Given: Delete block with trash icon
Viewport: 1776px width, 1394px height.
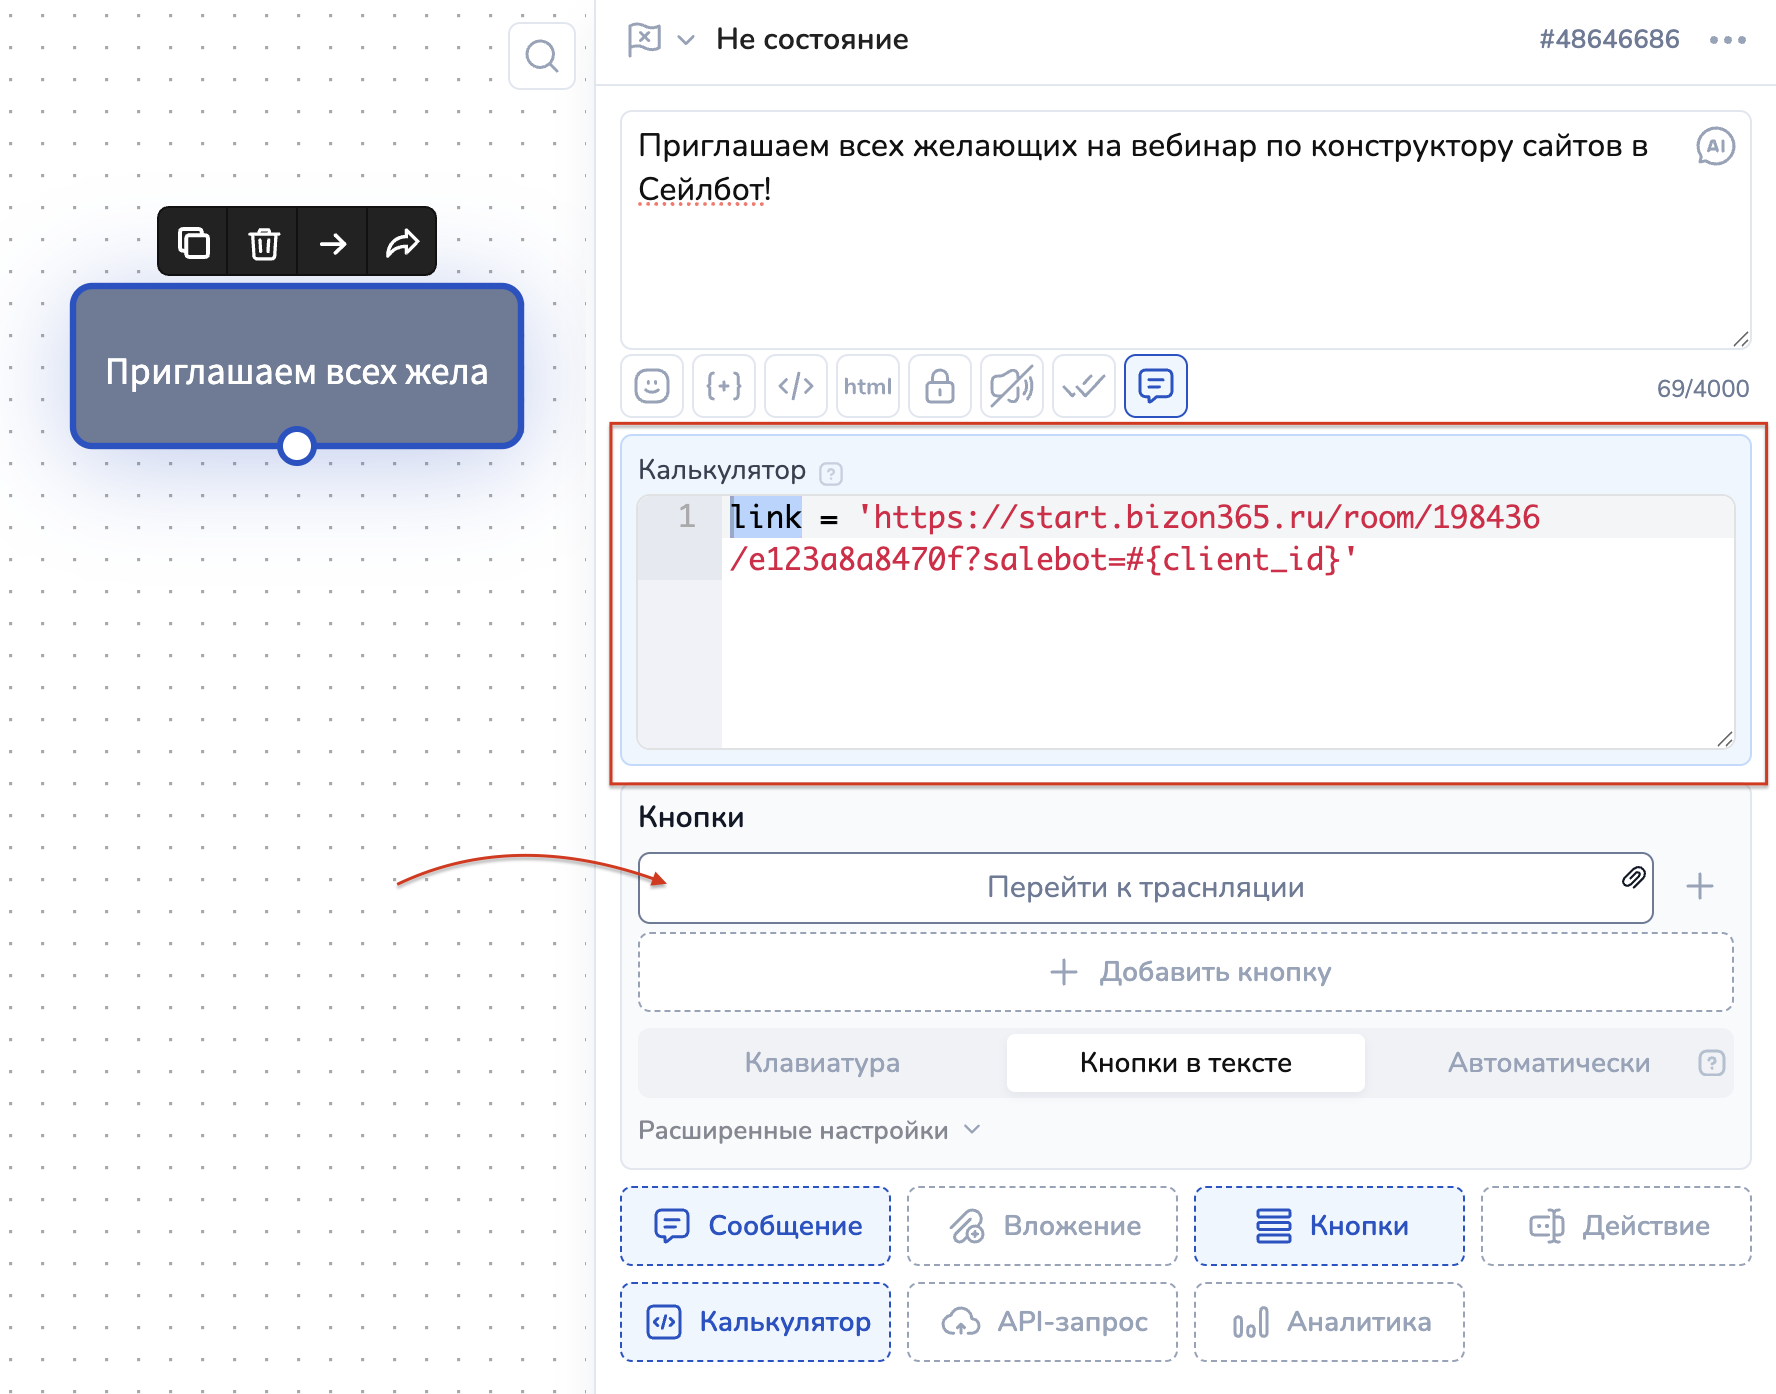Looking at the screenshot, I should pos(263,243).
